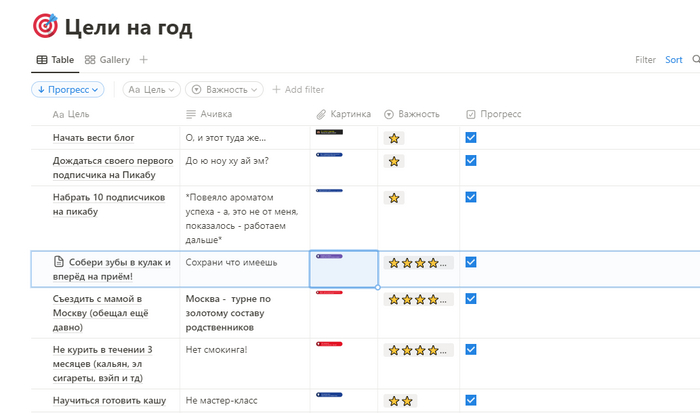Open page icon in 'Собери зубы в кулак' row

pos(59,263)
